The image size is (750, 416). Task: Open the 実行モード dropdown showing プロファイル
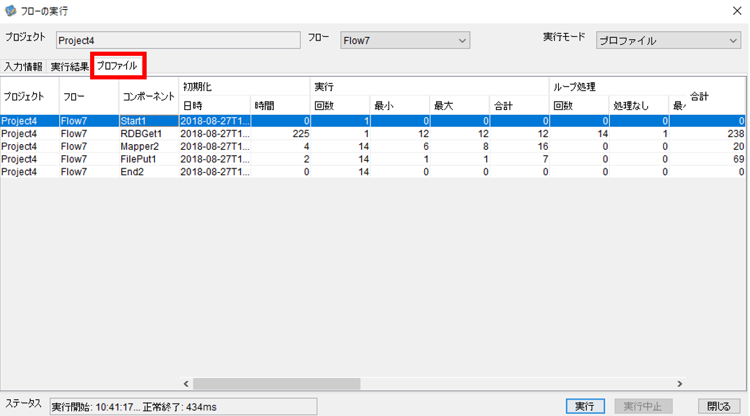point(668,41)
